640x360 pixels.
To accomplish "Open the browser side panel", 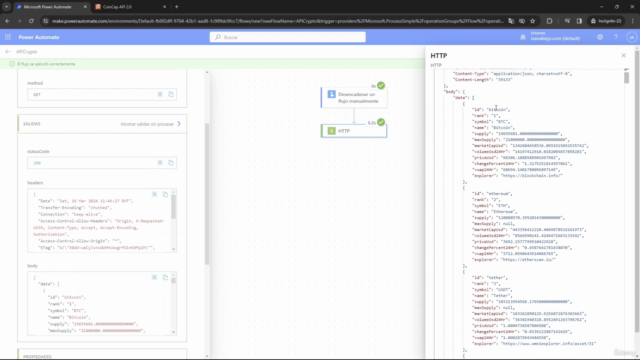I will (x=579, y=21).
